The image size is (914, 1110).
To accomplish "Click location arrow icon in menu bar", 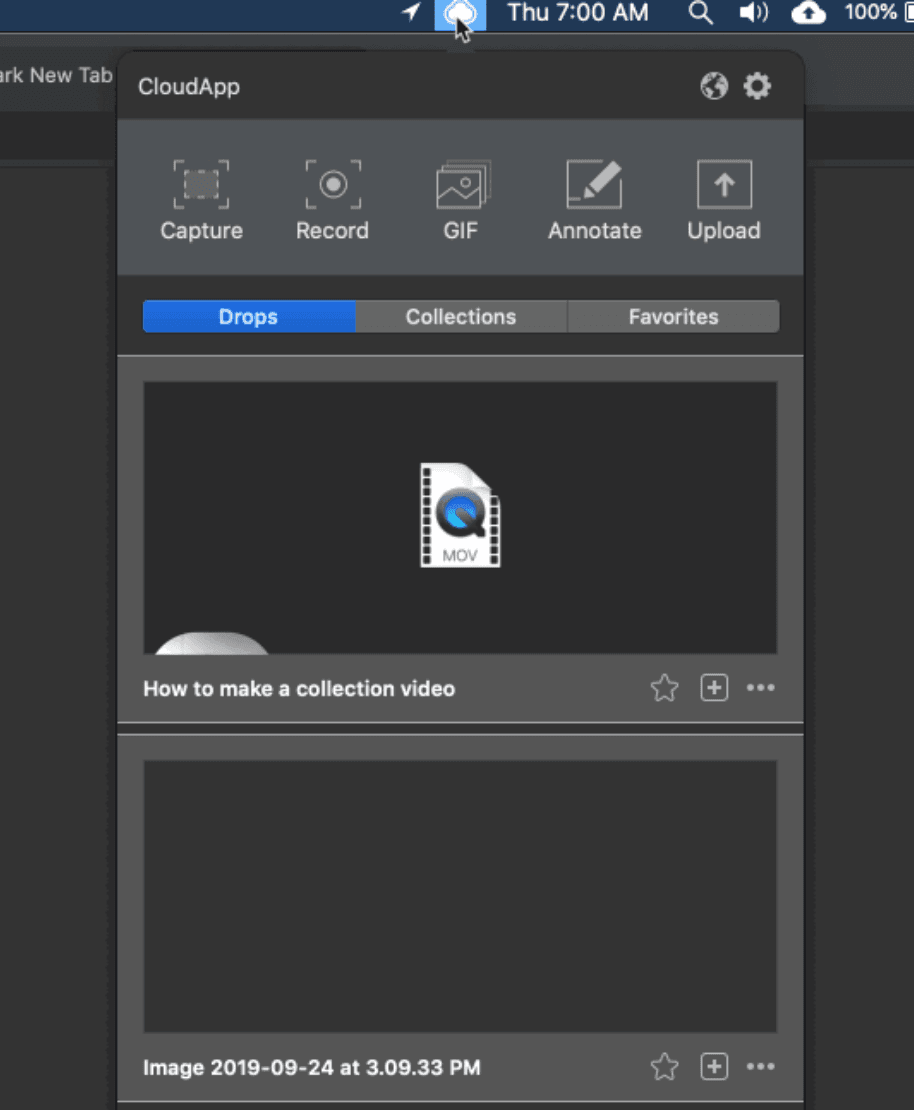I will [x=411, y=12].
